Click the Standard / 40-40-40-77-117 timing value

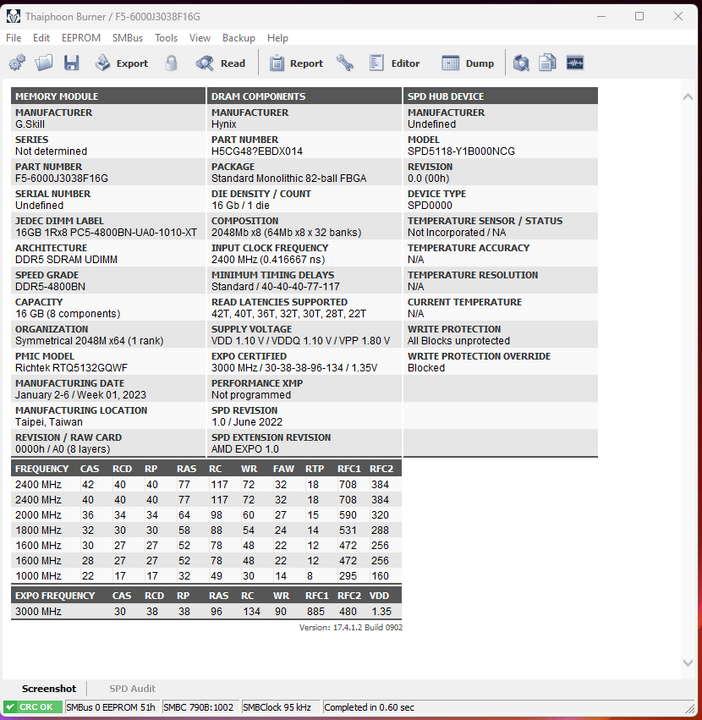275,287
